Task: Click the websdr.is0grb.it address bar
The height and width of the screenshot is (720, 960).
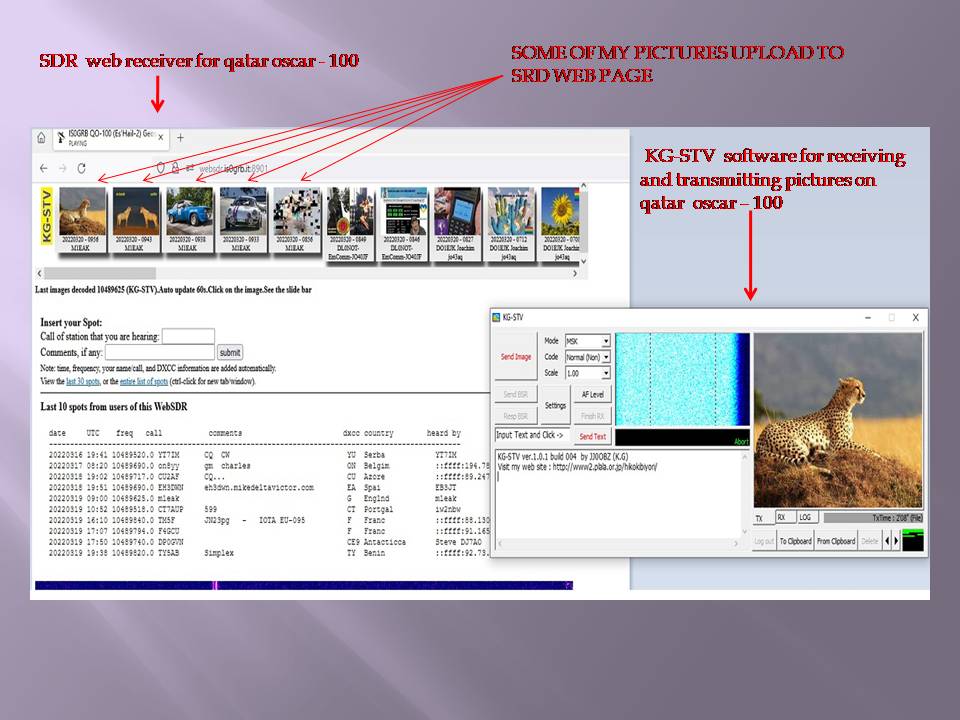Action: click(x=233, y=168)
